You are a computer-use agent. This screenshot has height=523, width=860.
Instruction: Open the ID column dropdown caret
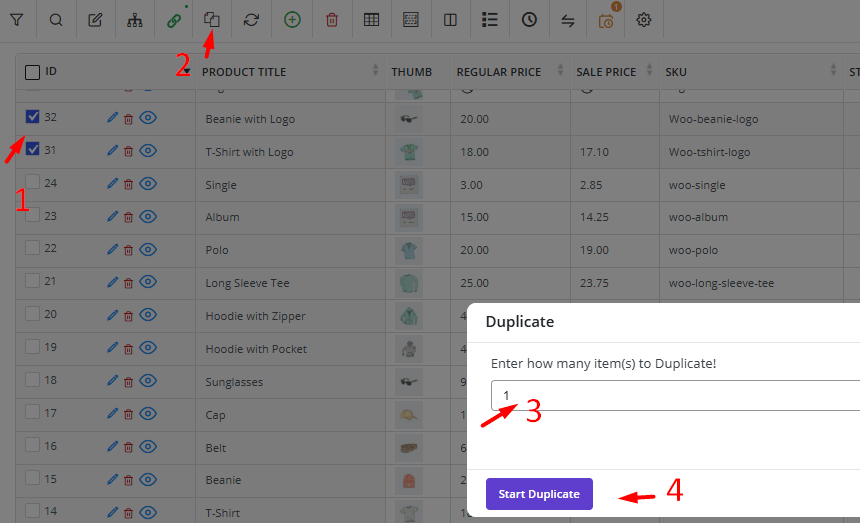coord(187,72)
